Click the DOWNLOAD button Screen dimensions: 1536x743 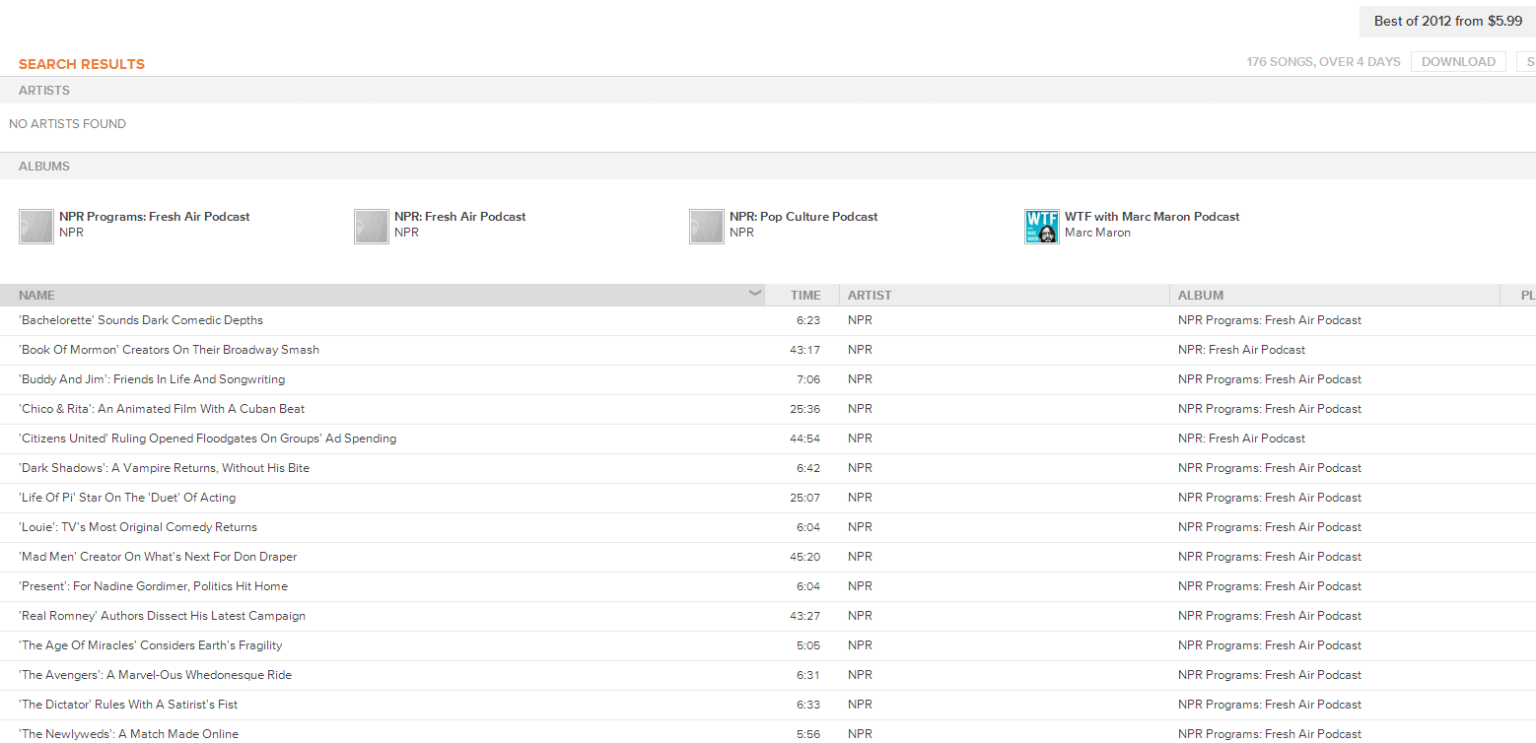pyautogui.click(x=1457, y=61)
